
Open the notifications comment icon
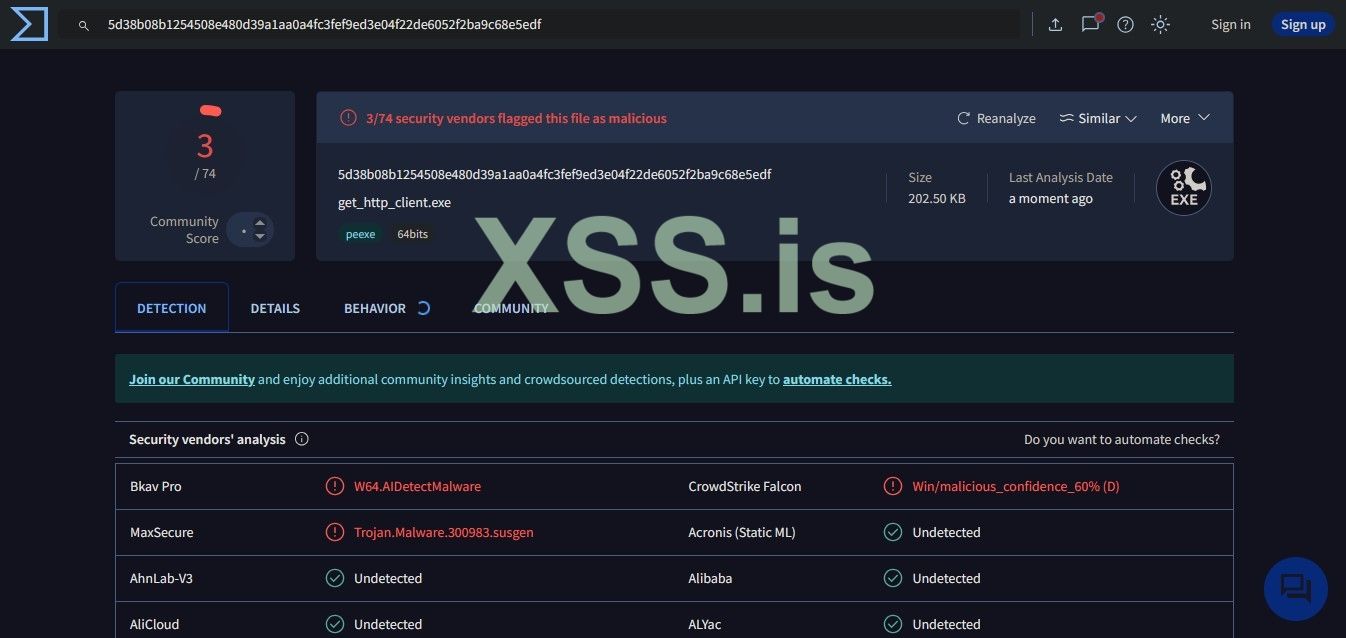coord(1090,24)
